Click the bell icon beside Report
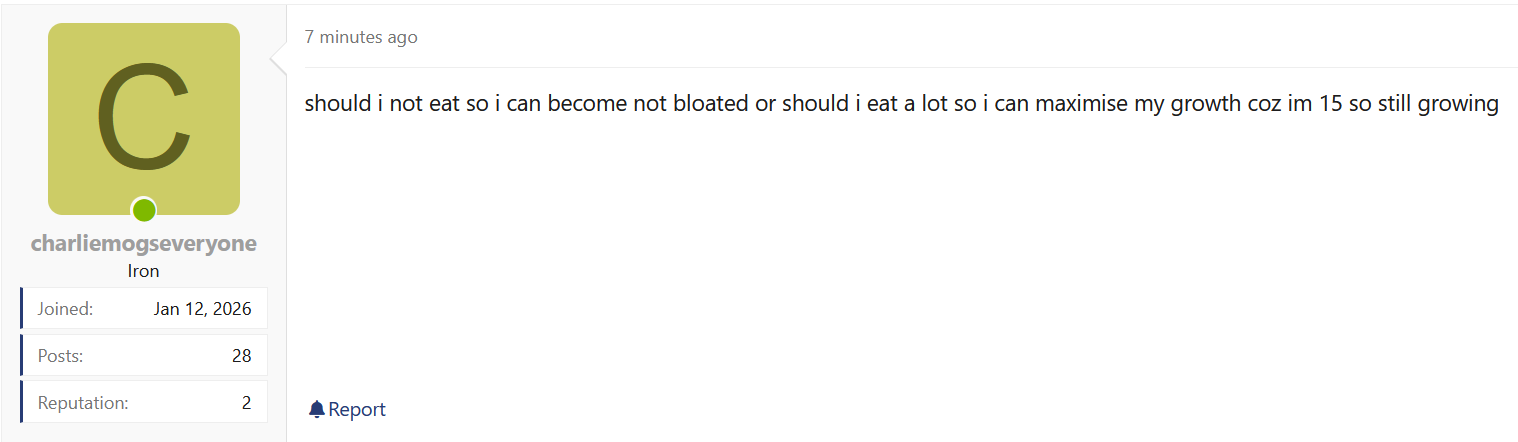Image resolution: width=1518 pixels, height=442 pixels. (317, 409)
